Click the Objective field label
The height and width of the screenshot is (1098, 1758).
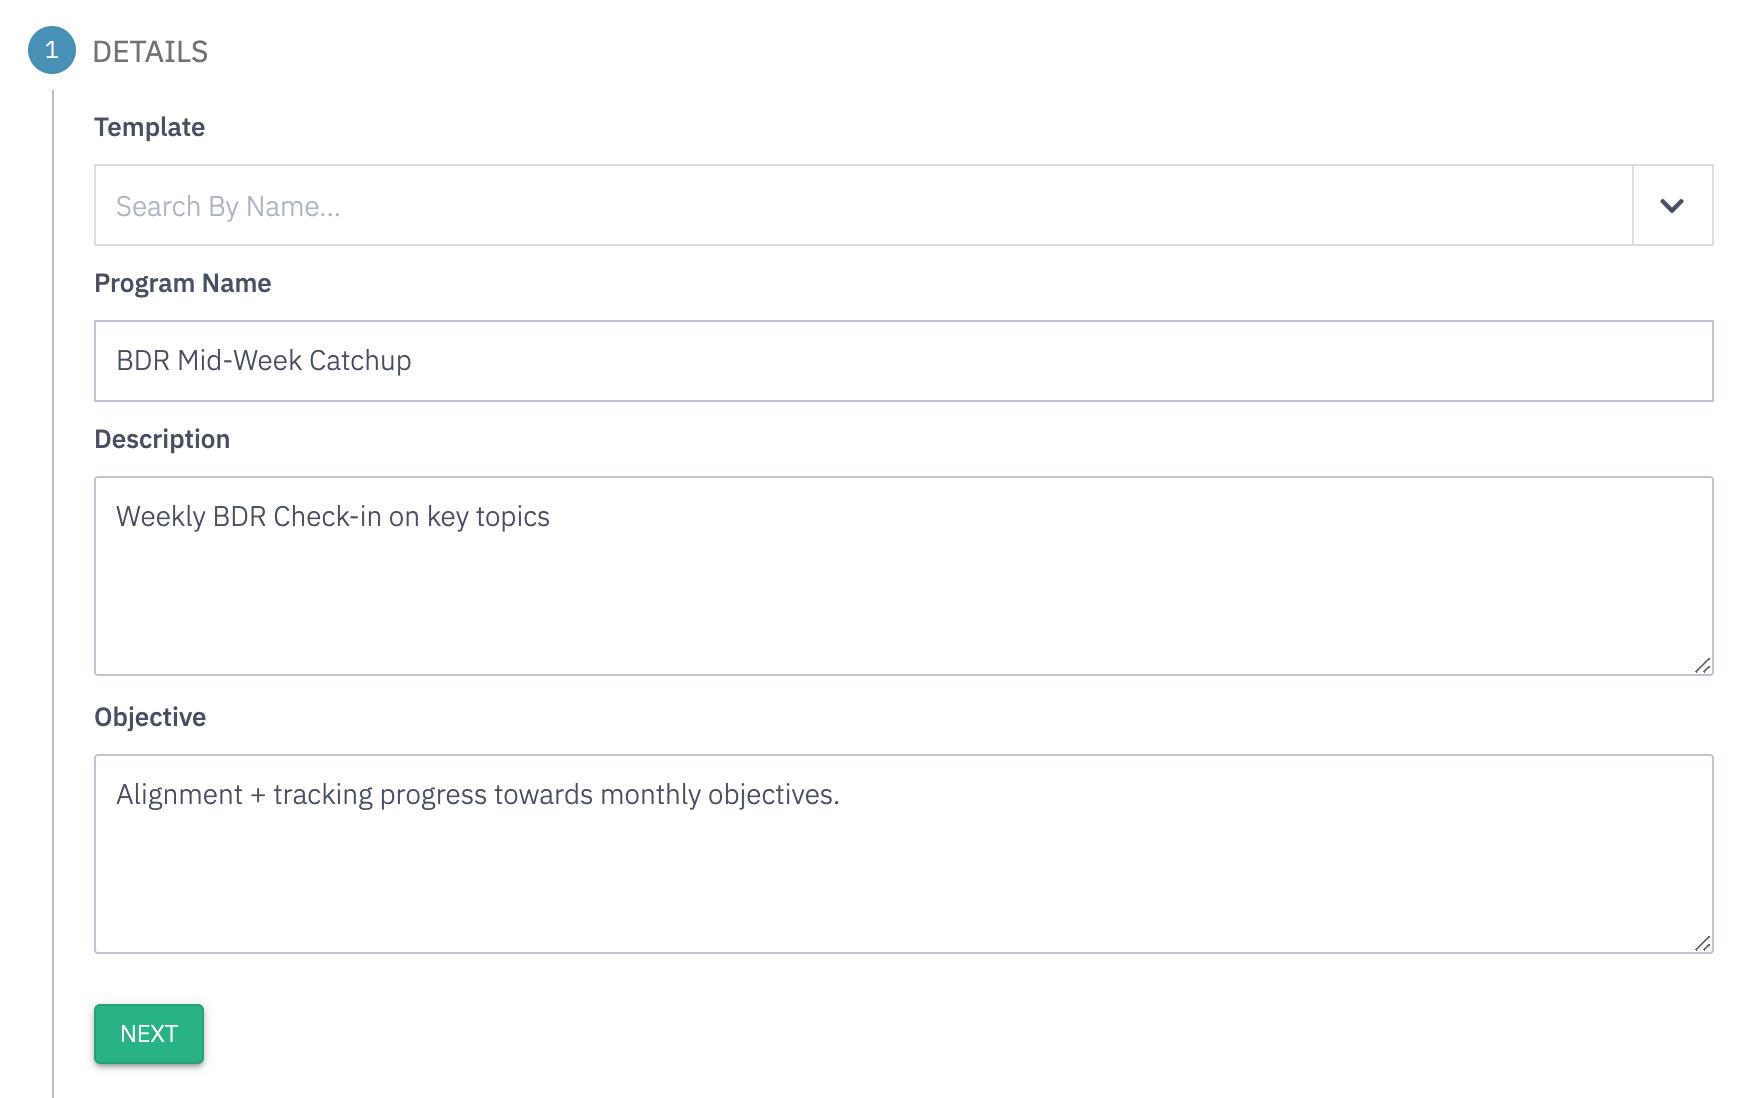point(150,717)
